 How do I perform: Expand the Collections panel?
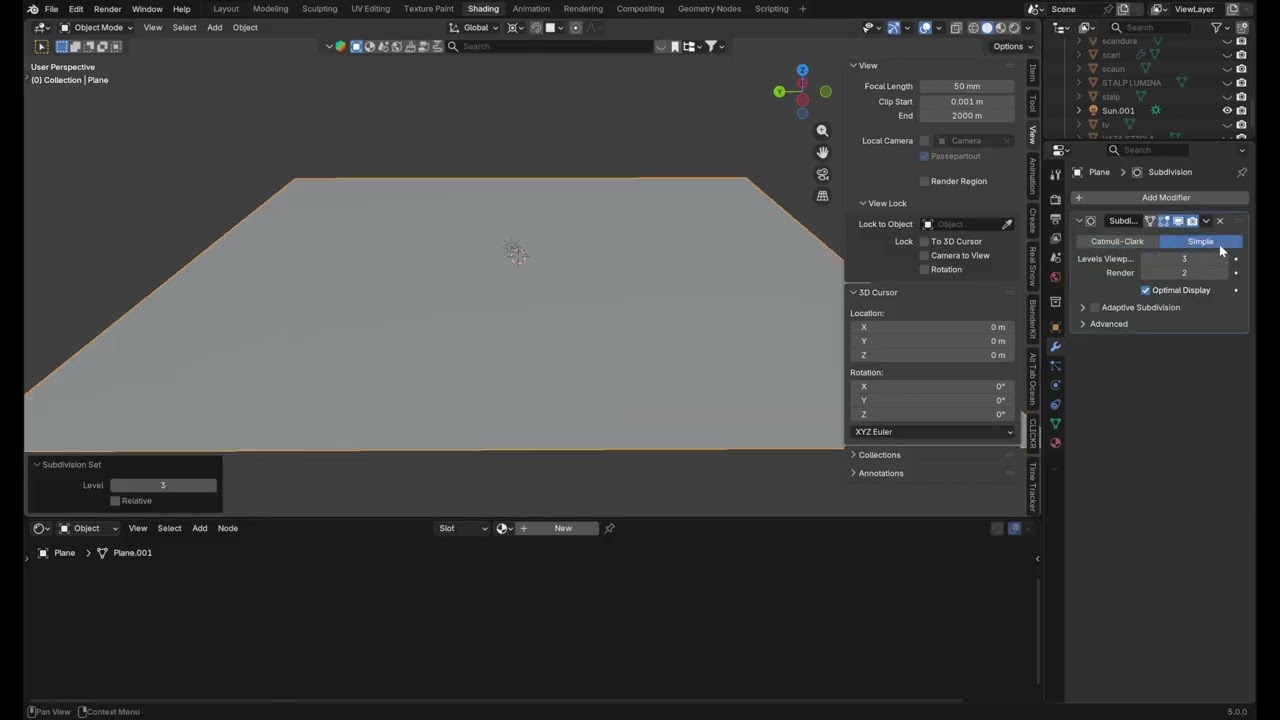pos(879,455)
